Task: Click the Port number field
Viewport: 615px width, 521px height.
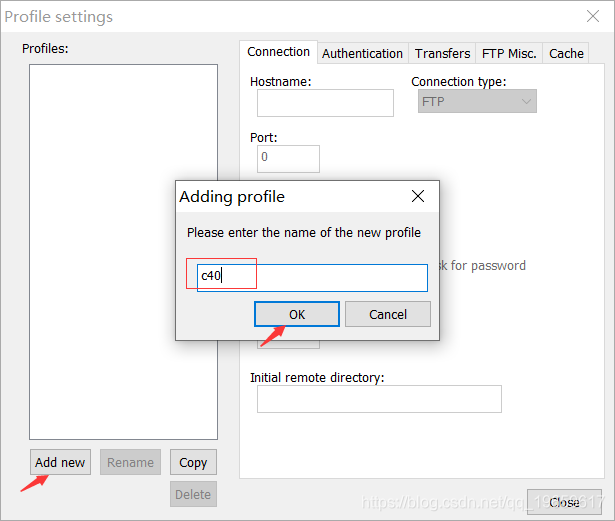Action: tap(288, 159)
